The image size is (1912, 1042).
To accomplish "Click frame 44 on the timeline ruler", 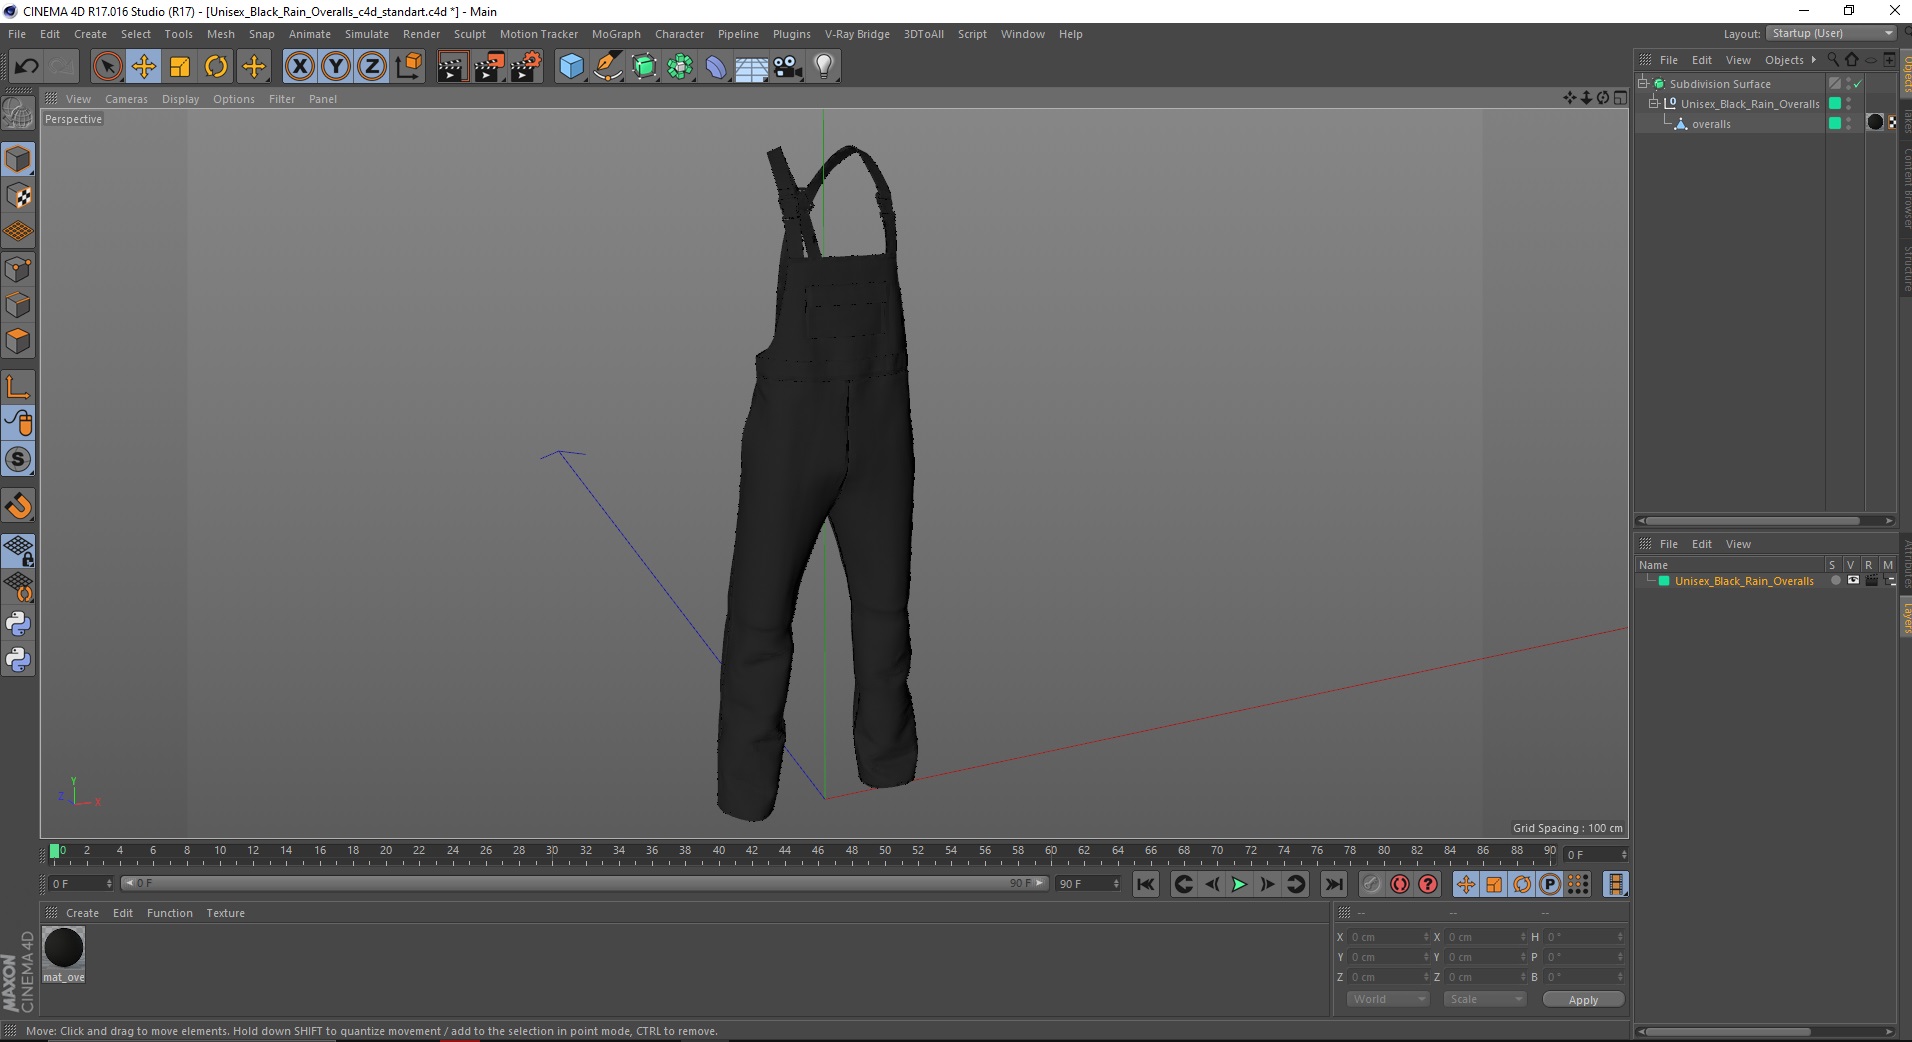I will point(785,851).
